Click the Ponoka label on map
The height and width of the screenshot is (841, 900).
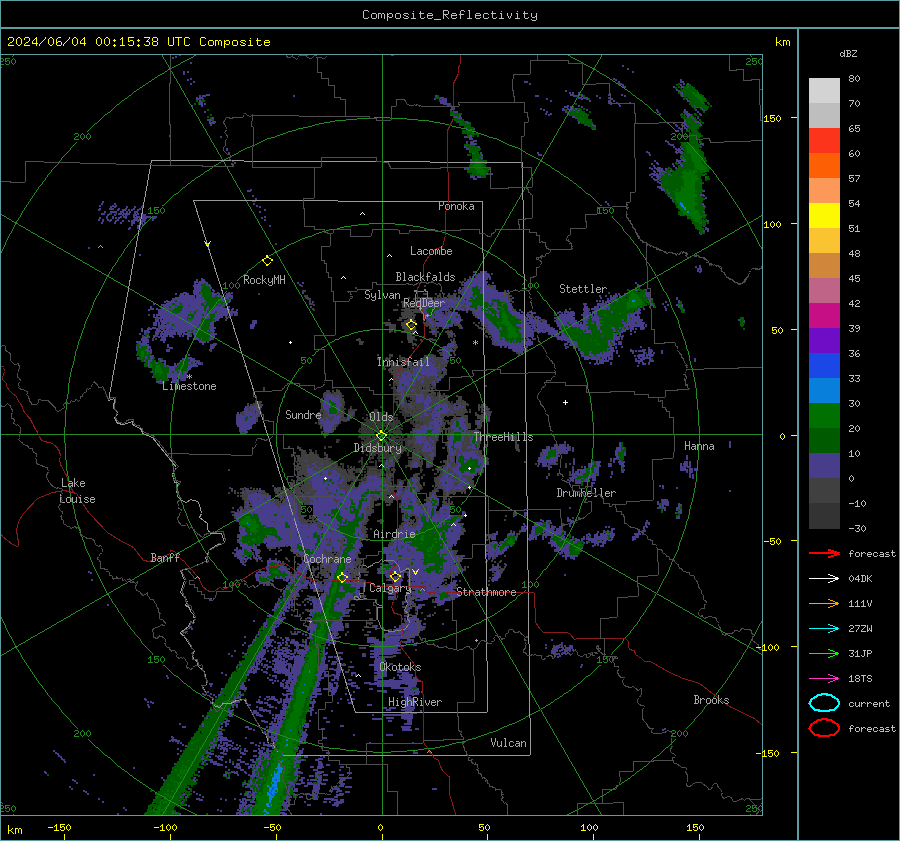[456, 206]
